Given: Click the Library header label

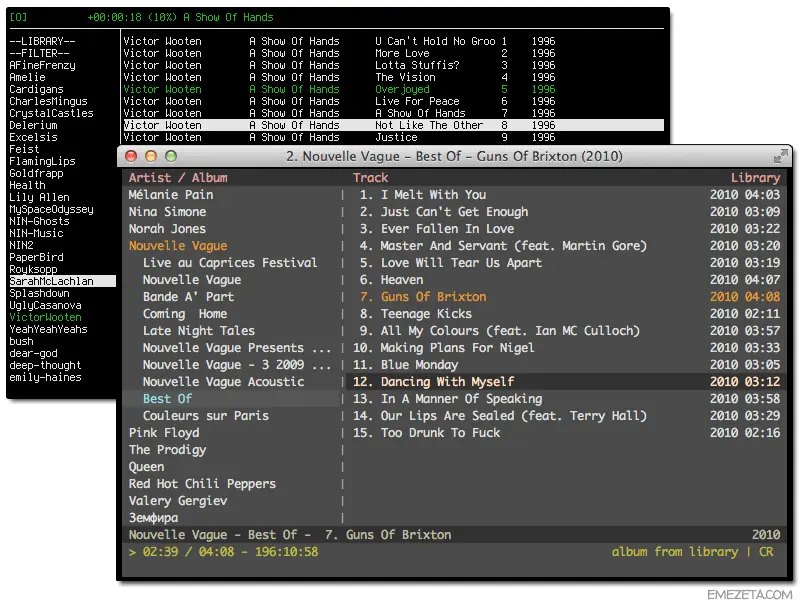Looking at the screenshot, I should coord(755,178).
